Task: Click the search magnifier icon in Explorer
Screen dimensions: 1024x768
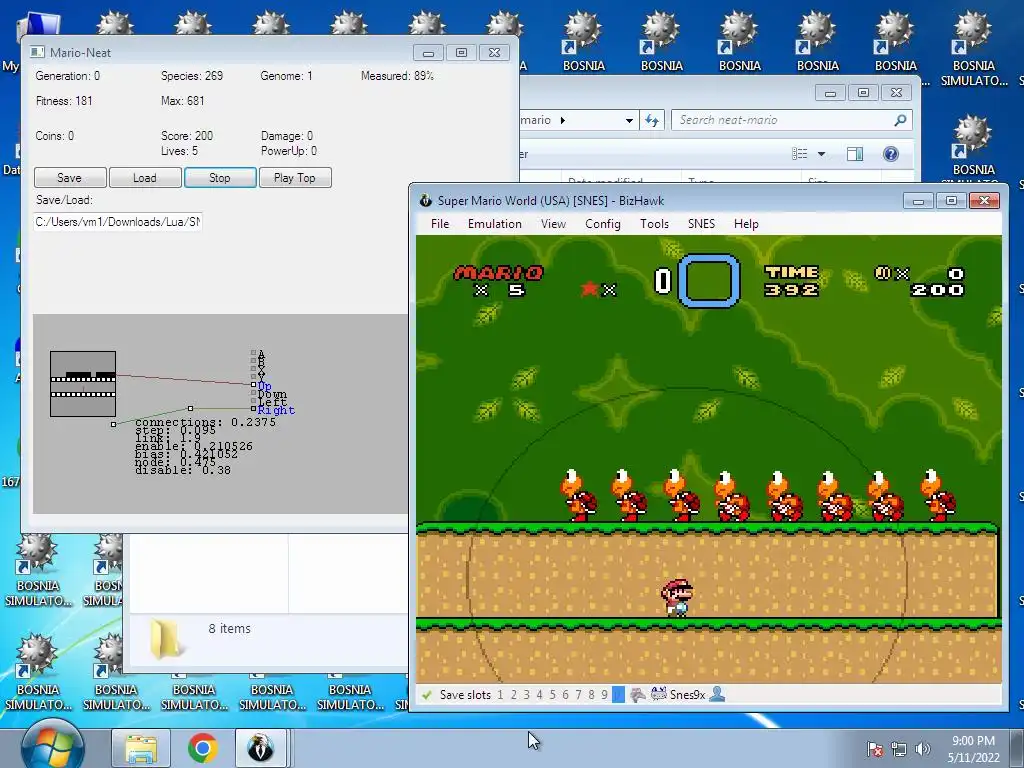Action: [901, 120]
